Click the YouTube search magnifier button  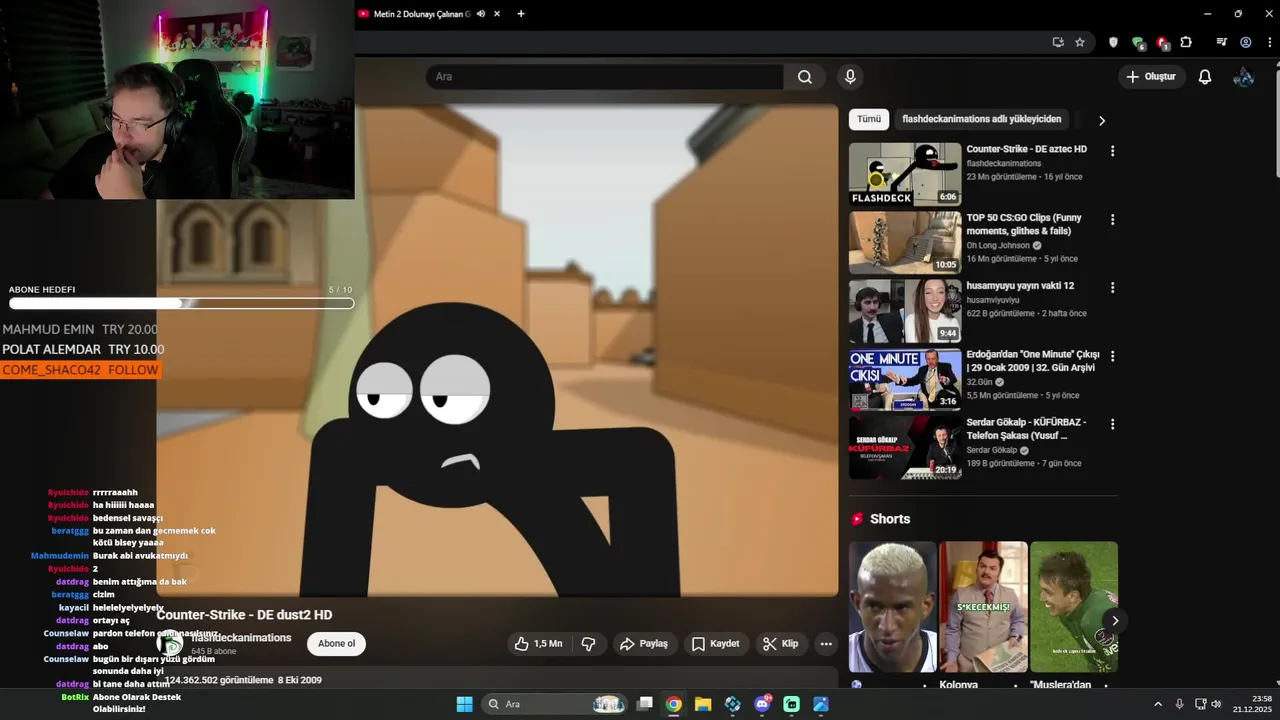[x=805, y=77]
